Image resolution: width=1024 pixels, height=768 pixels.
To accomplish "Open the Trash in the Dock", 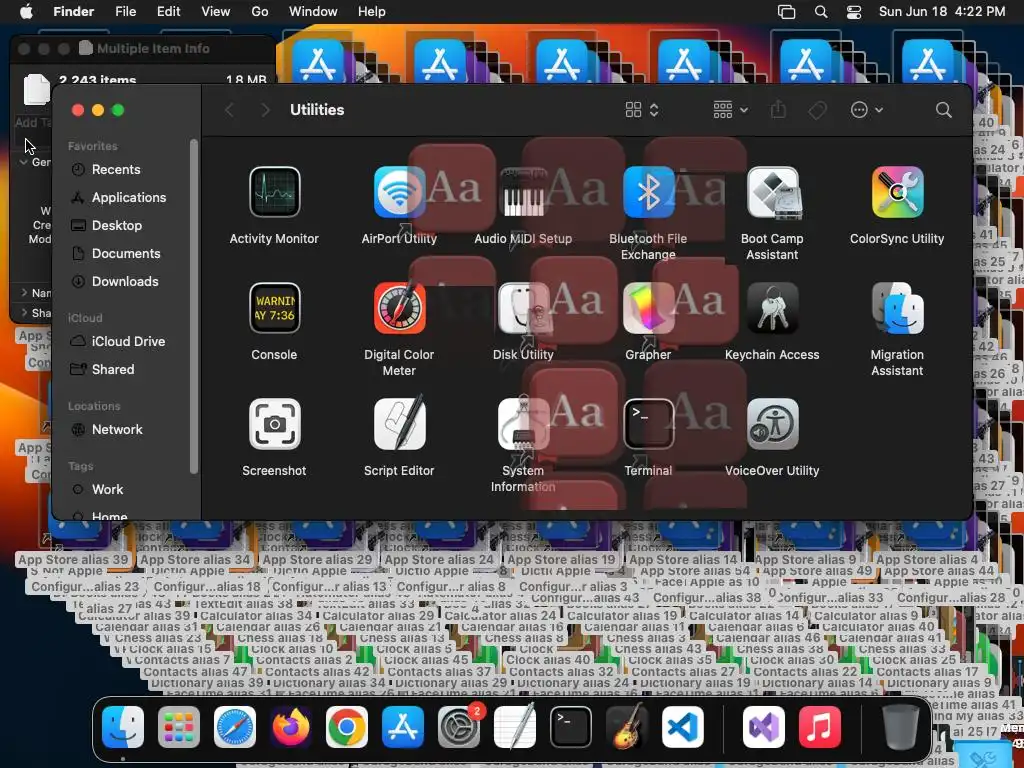I will [900, 727].
